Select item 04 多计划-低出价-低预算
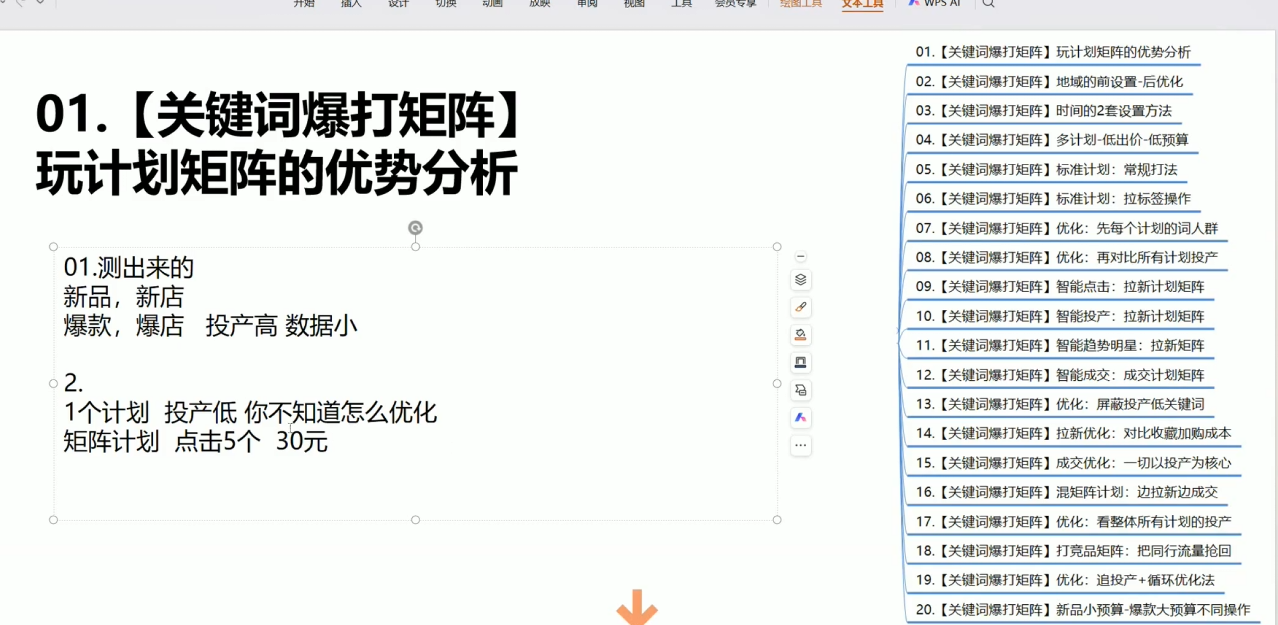This screenshot has height=625, width=1278. pyautogui.click(x=1052, y=140)
